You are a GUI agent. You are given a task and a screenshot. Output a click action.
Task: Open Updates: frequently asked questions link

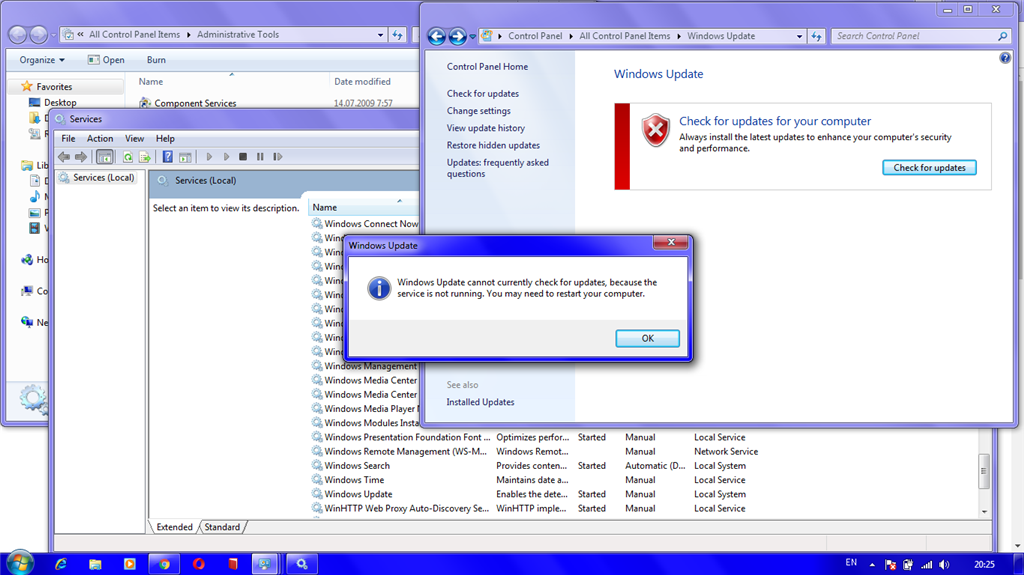(x=498, y=168)
